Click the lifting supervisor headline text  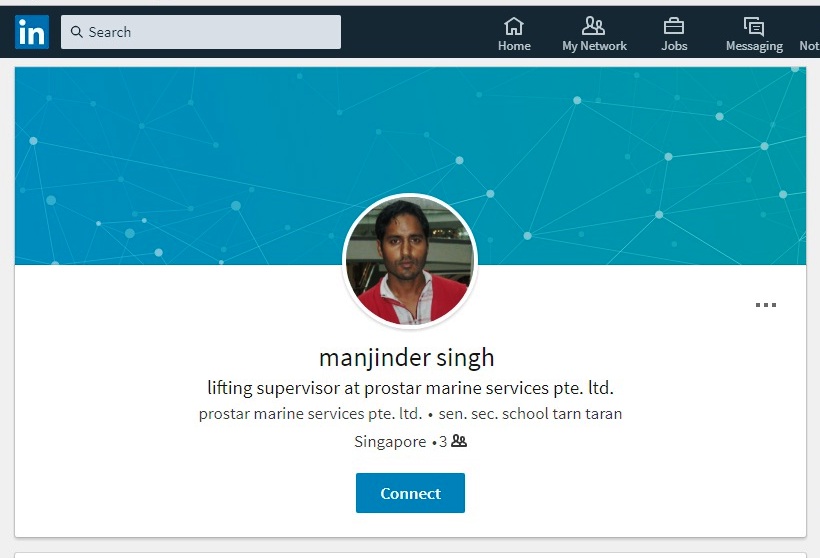click(x=411, y=388)
